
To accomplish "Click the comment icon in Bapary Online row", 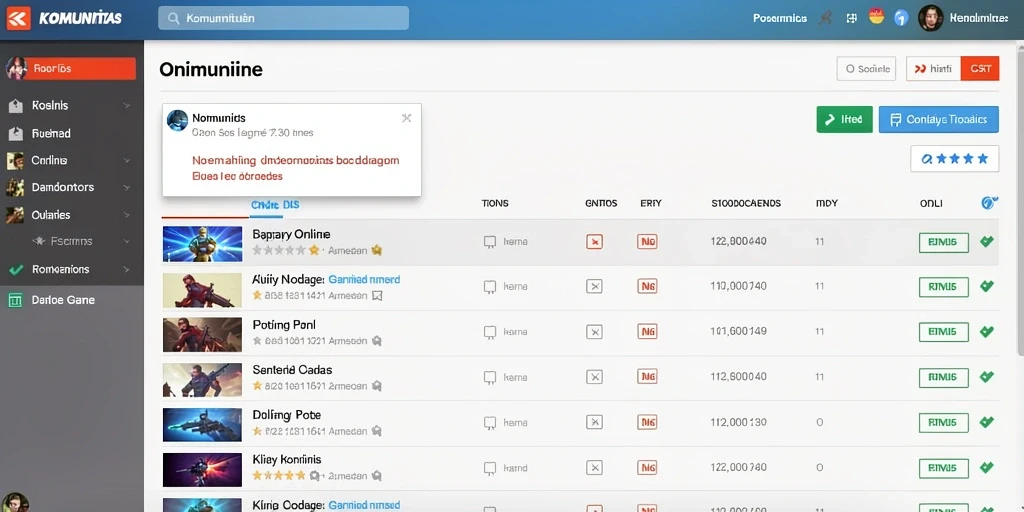I will point(490,242).
